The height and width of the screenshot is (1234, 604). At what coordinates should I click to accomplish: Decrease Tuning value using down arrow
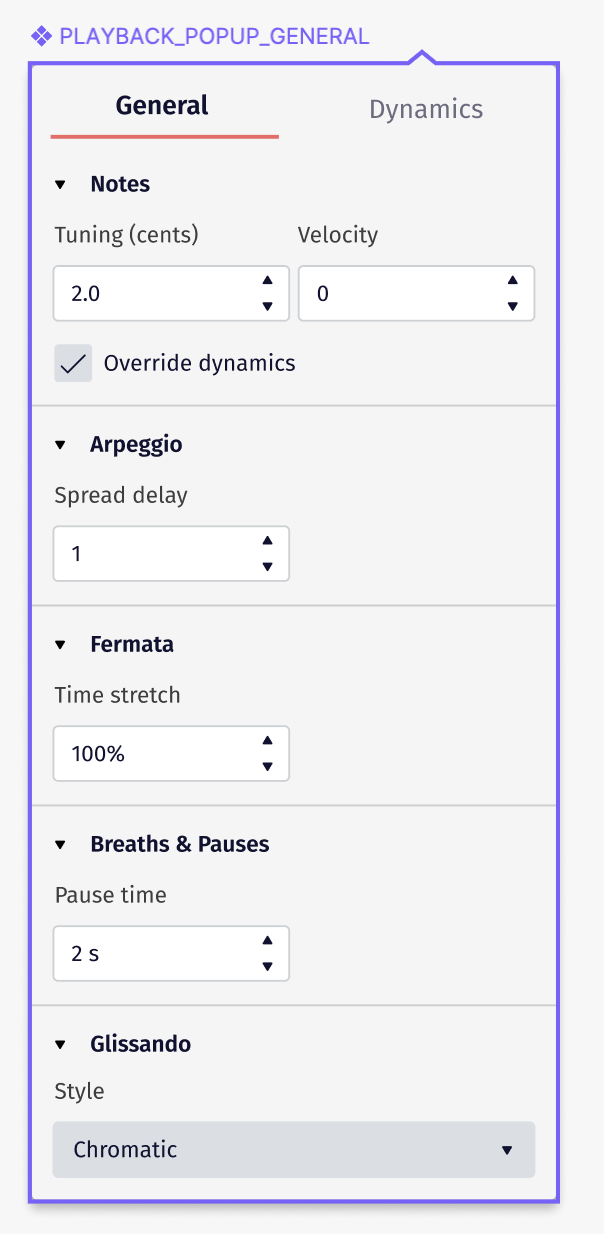tap(266, 305)
